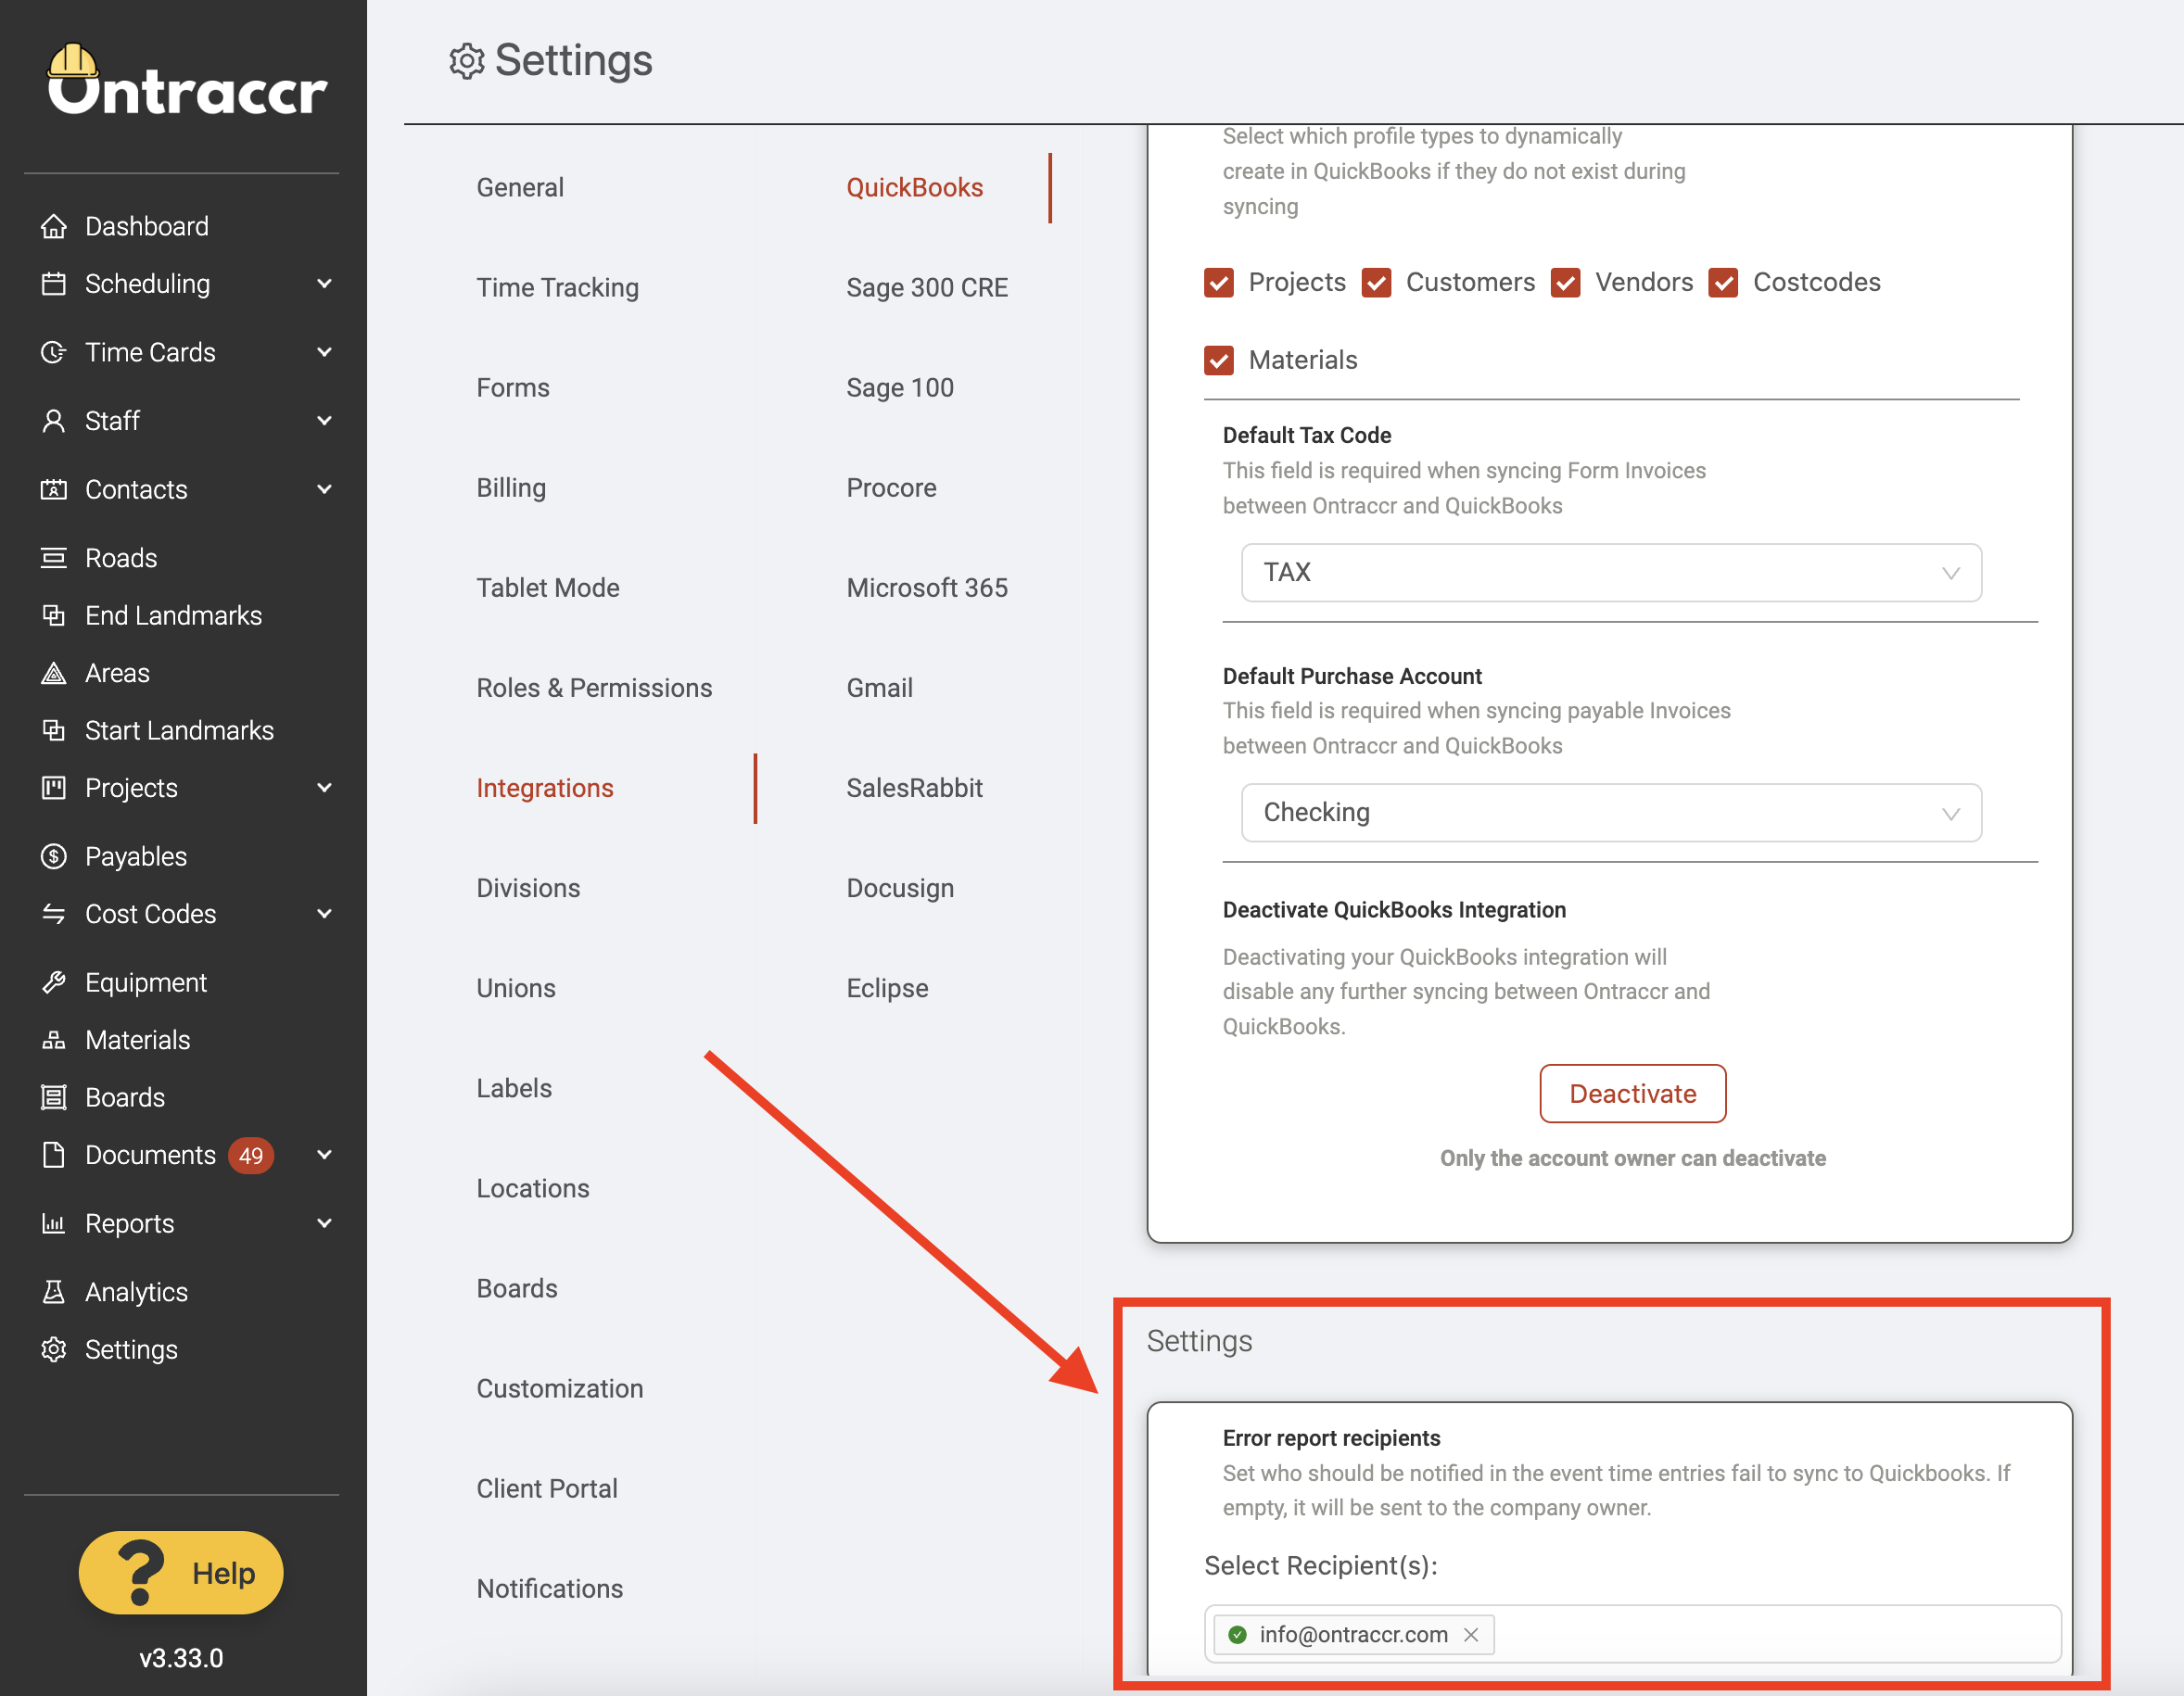Open the Time Tracking settings tab
The height and width of the screenshot is (1696, 2184).
tap(557, 288)
